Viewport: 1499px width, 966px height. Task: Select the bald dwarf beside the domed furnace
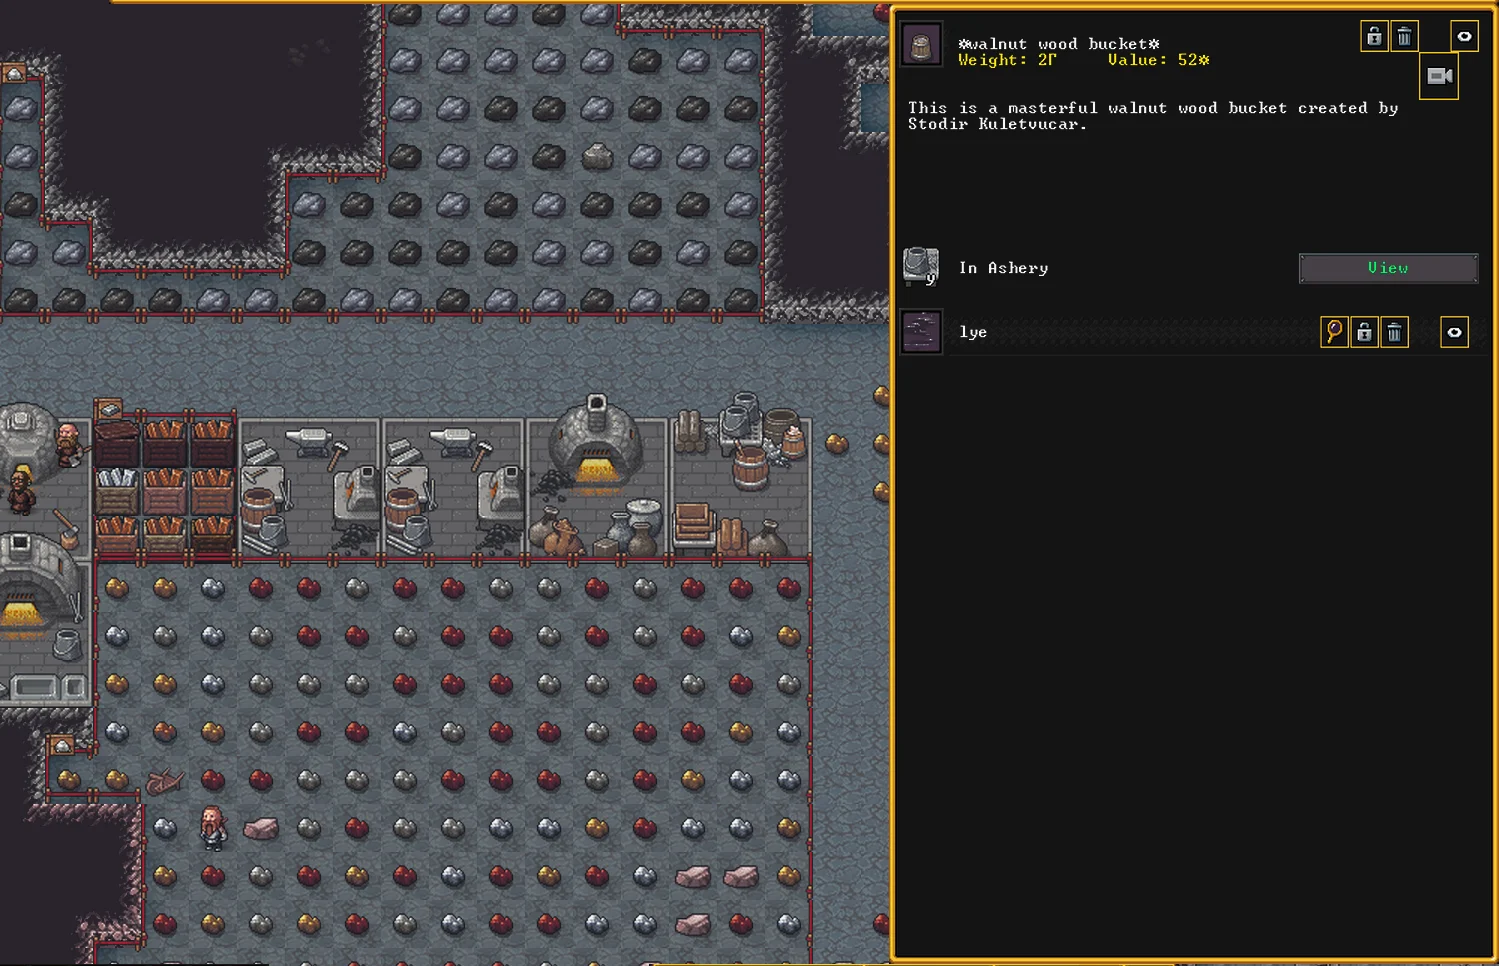click(x=68, y=445)
